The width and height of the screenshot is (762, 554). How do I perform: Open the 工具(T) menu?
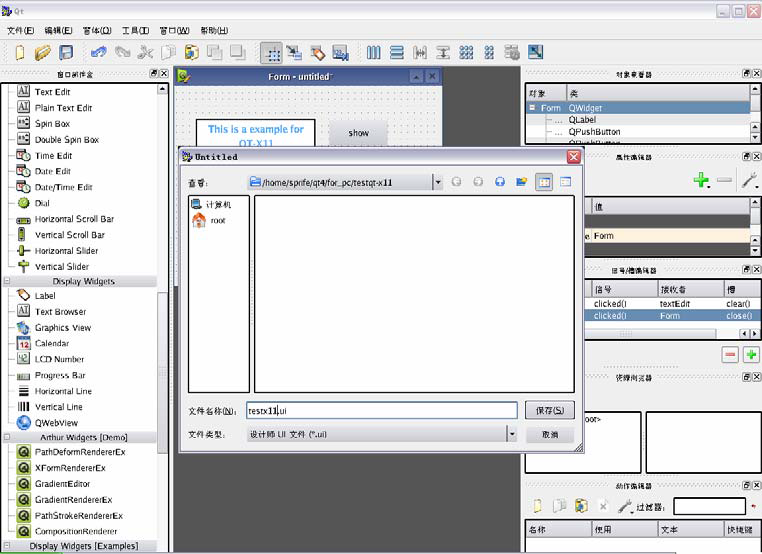[135, 30]
